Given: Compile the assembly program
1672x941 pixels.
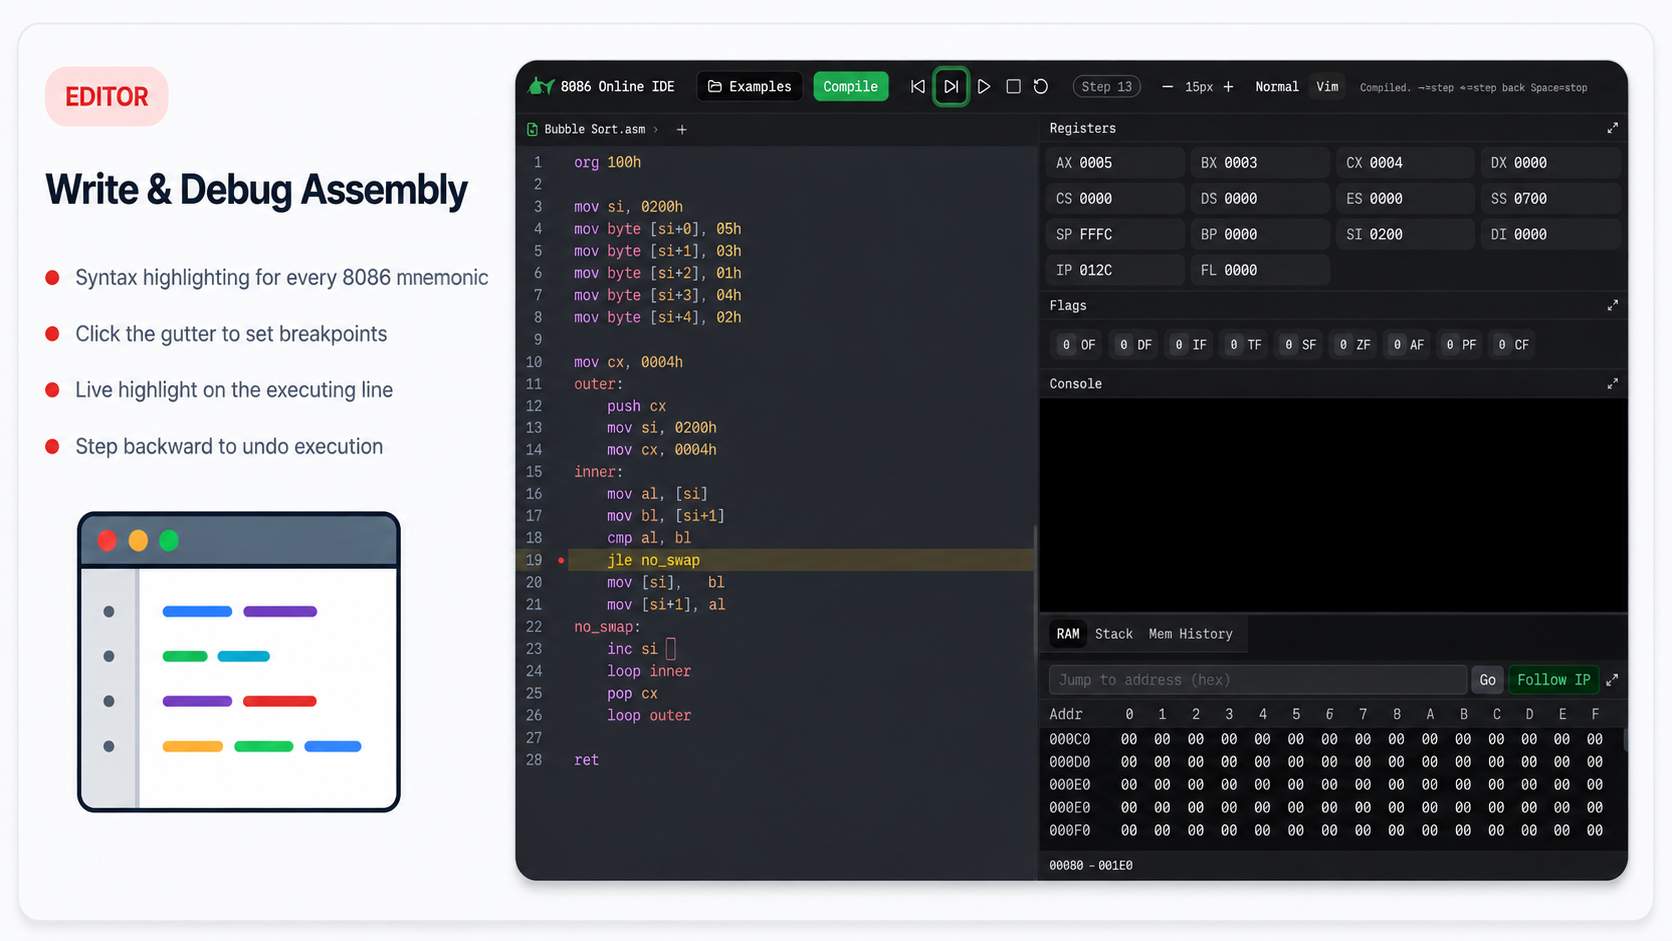Looking at the screenshot, I should point(850,87).
